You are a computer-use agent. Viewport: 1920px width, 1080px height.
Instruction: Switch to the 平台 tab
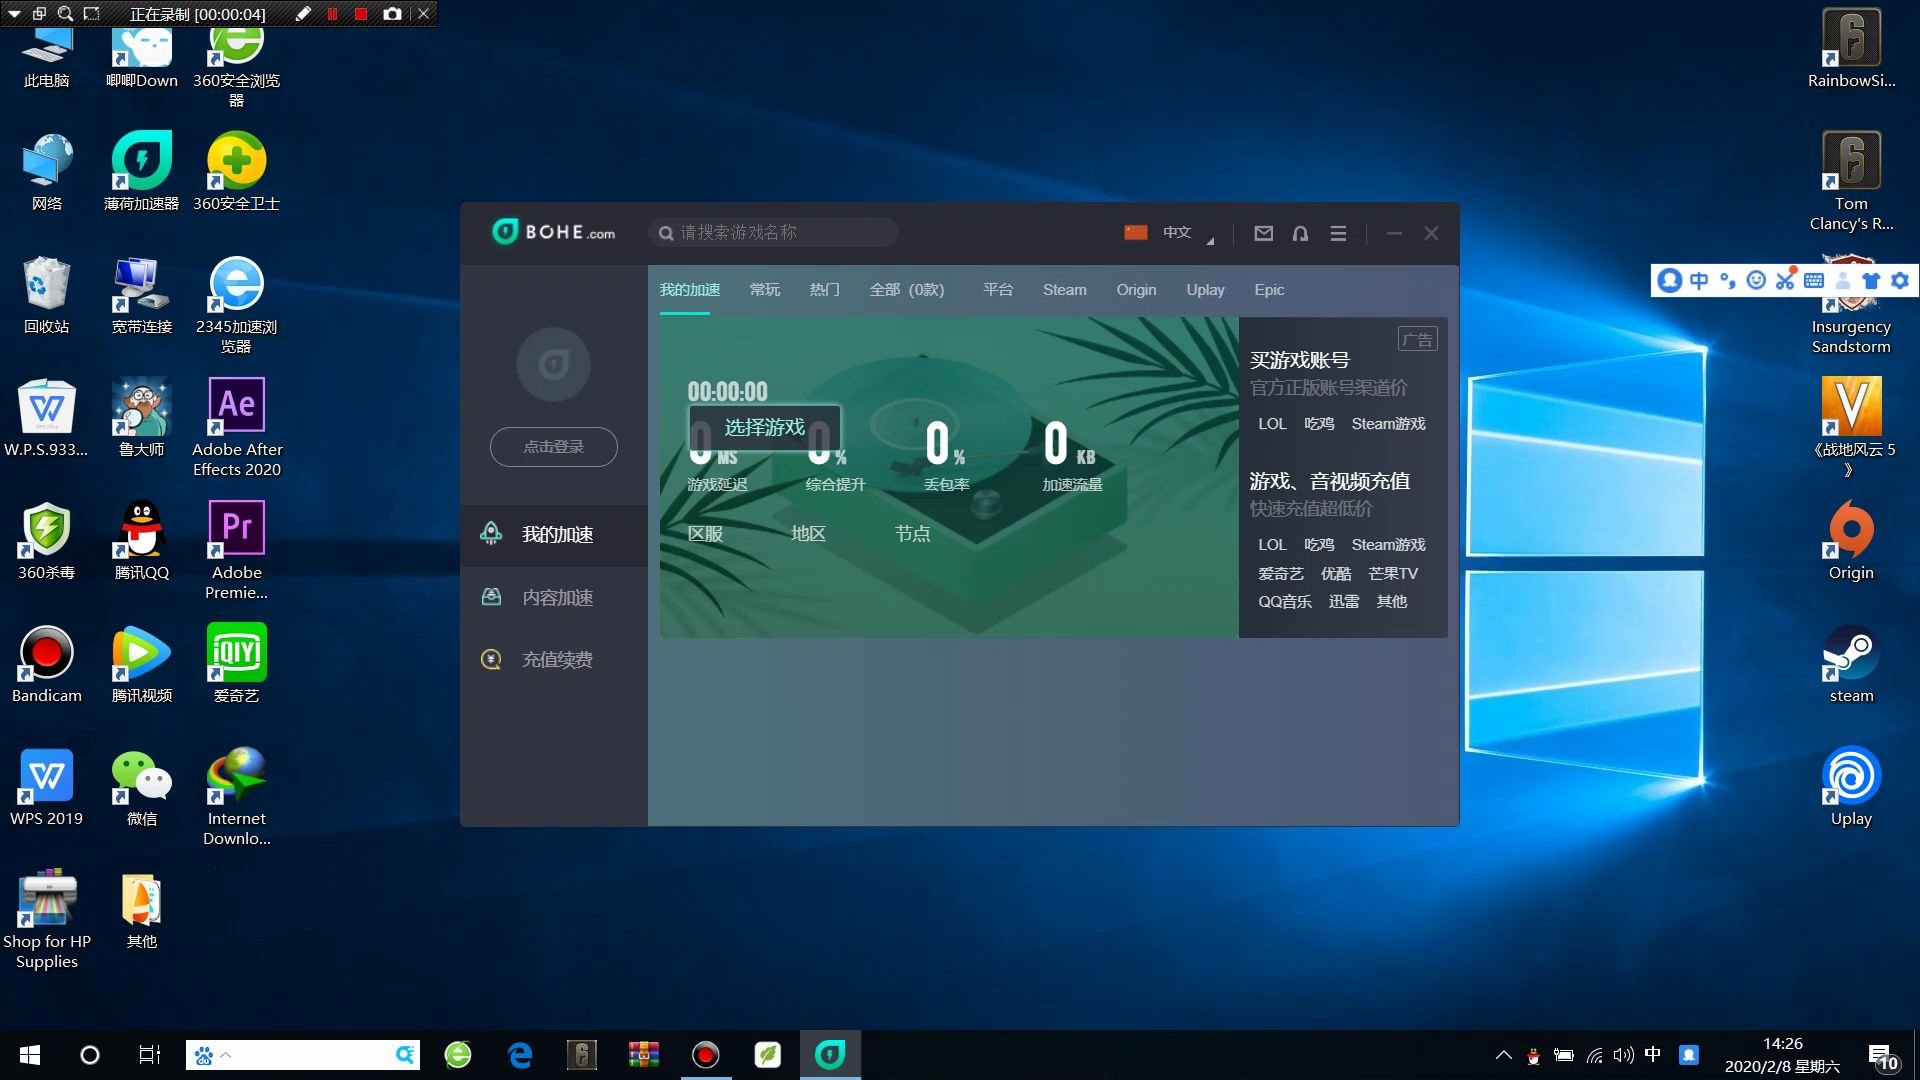tap(998, 290)
